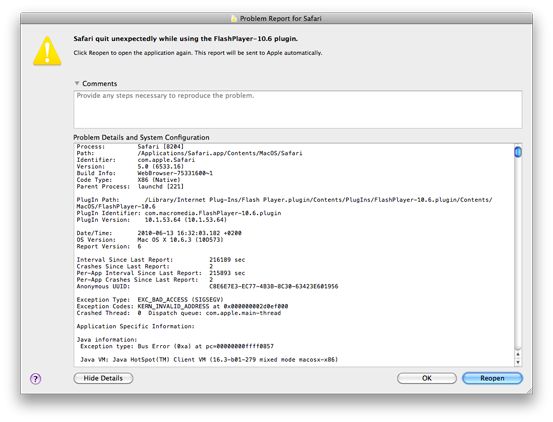Click the 'Per-App Crashes Since Last Report' line

click(x=145, y=280)
